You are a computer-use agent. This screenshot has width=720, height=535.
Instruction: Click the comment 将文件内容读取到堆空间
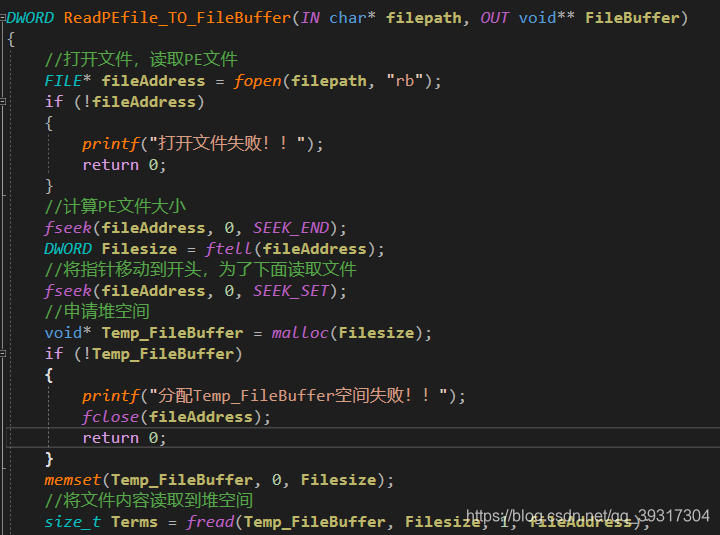click(149, 501)
